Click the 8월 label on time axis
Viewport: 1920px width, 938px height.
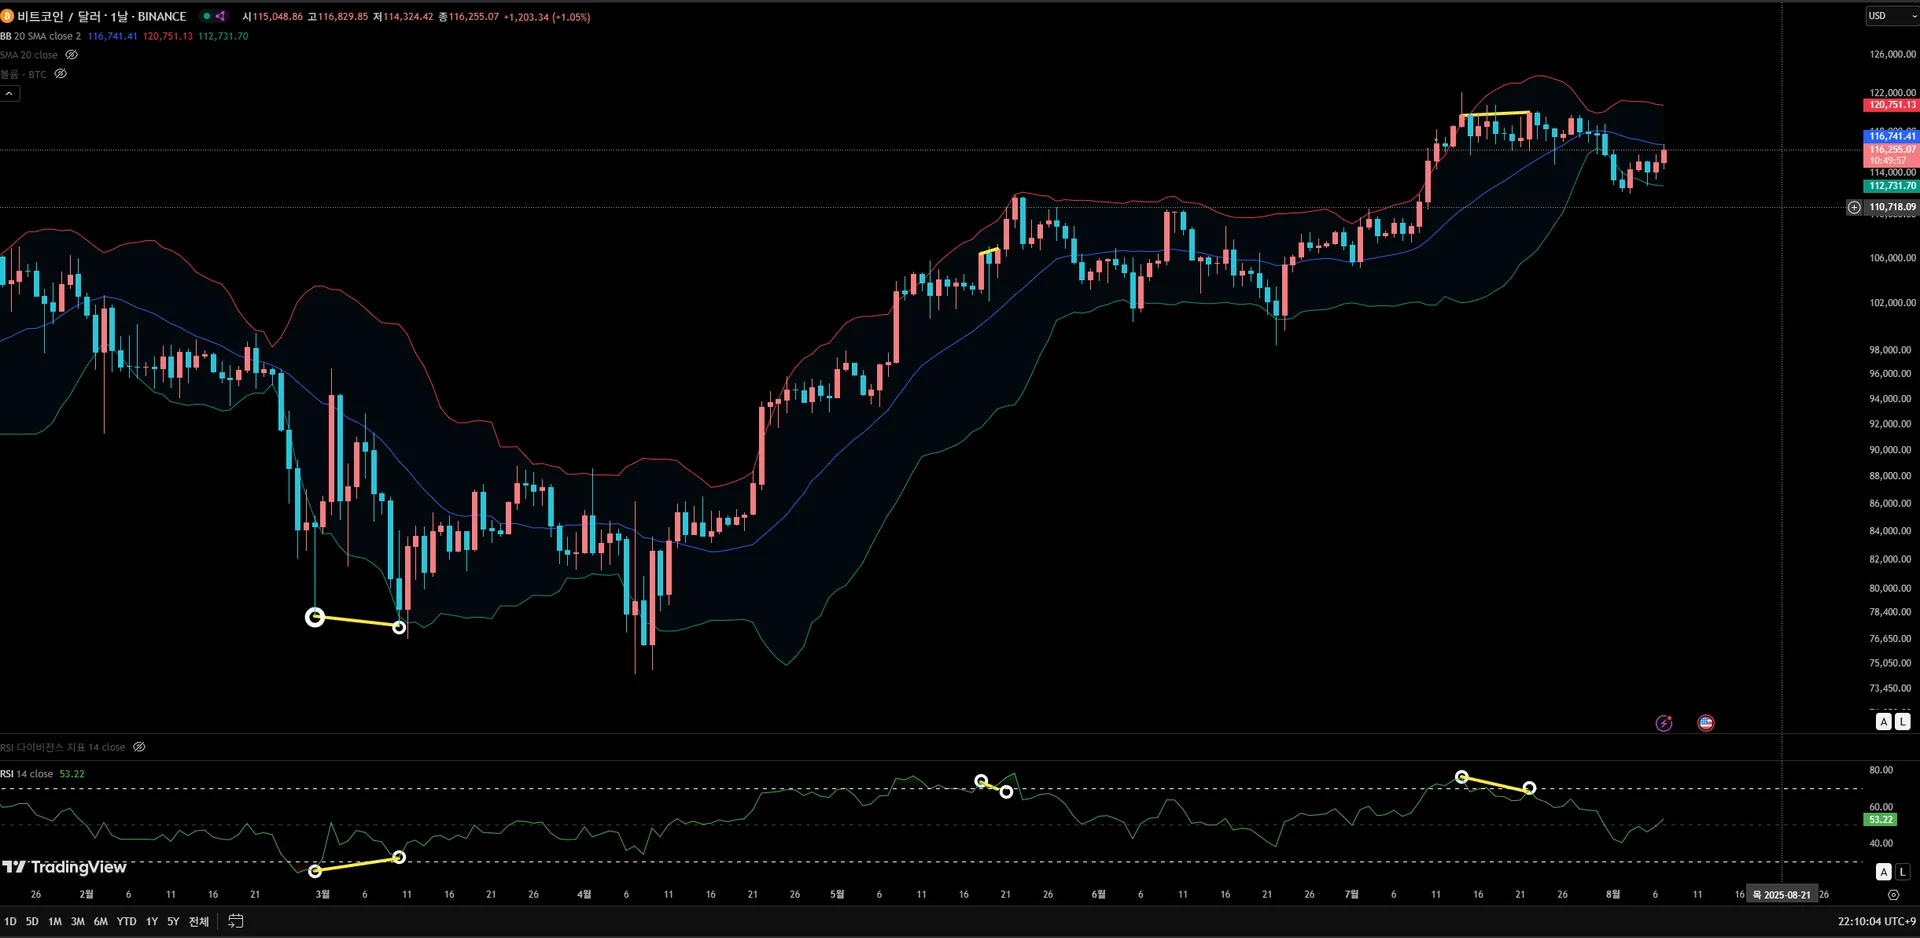1613,895
